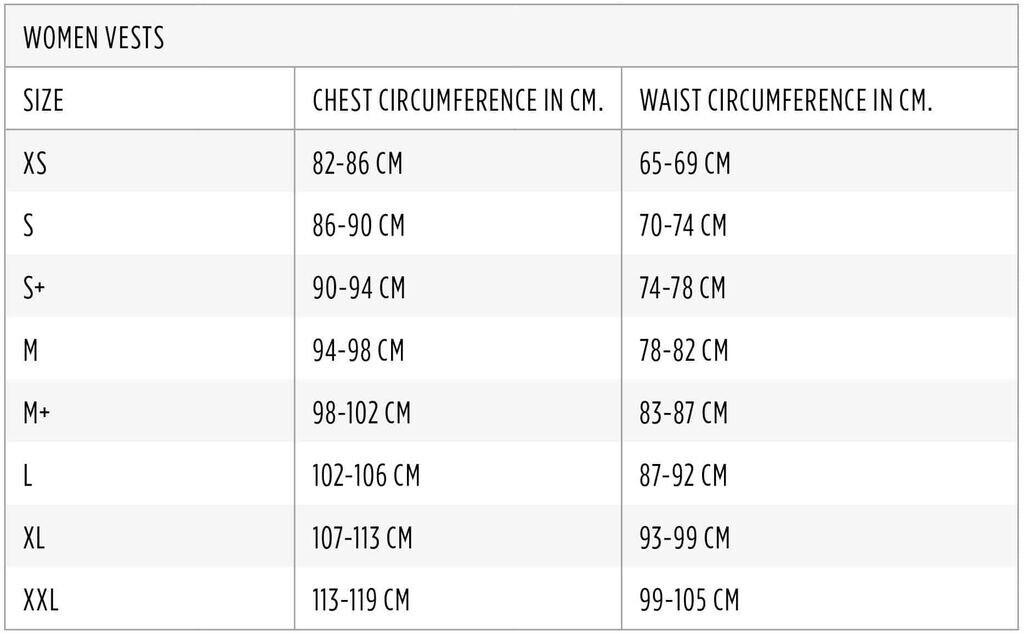Viewport: 1024px width, 634px height.
Task: Click the 113-119 CM chest value
Action: pos(362,601)
